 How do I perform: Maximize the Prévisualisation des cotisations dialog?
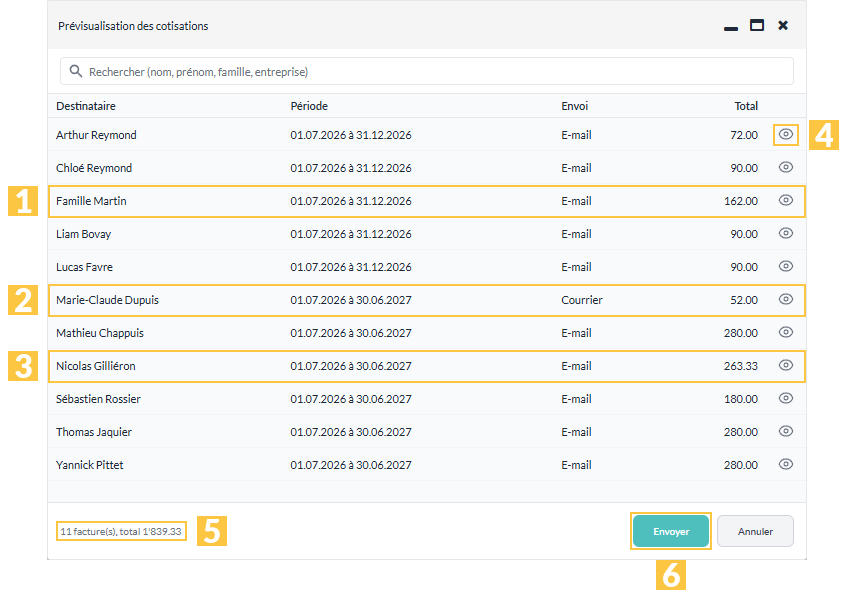pos(757,25)
